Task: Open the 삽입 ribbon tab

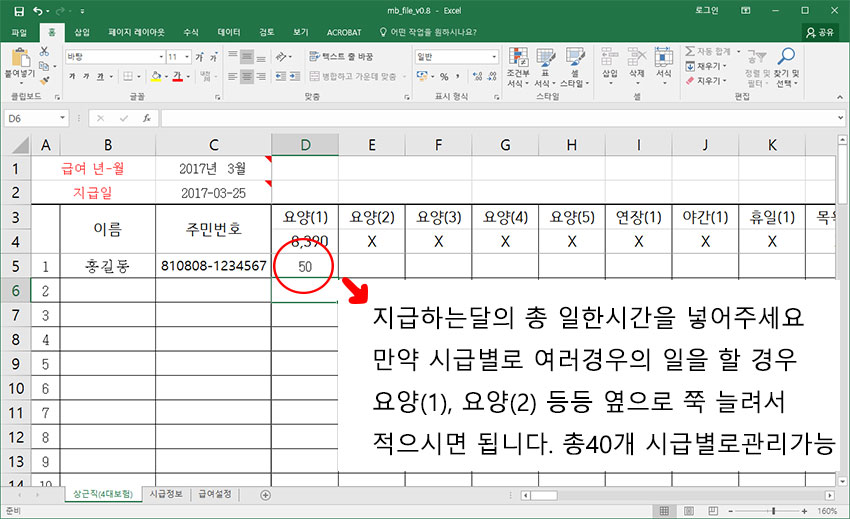Action: click(82, 32)
